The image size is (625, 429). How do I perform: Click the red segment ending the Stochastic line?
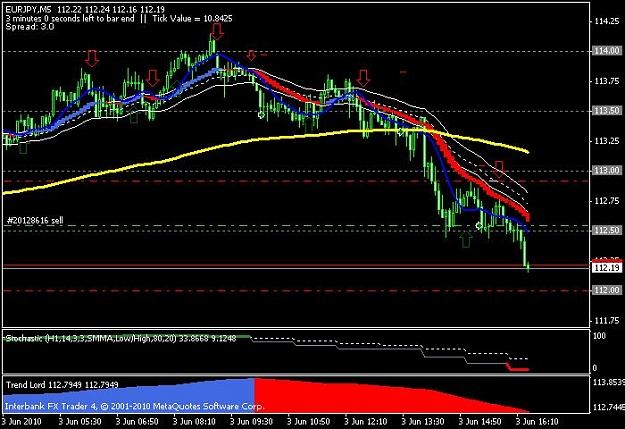click(x=518, y=368)
